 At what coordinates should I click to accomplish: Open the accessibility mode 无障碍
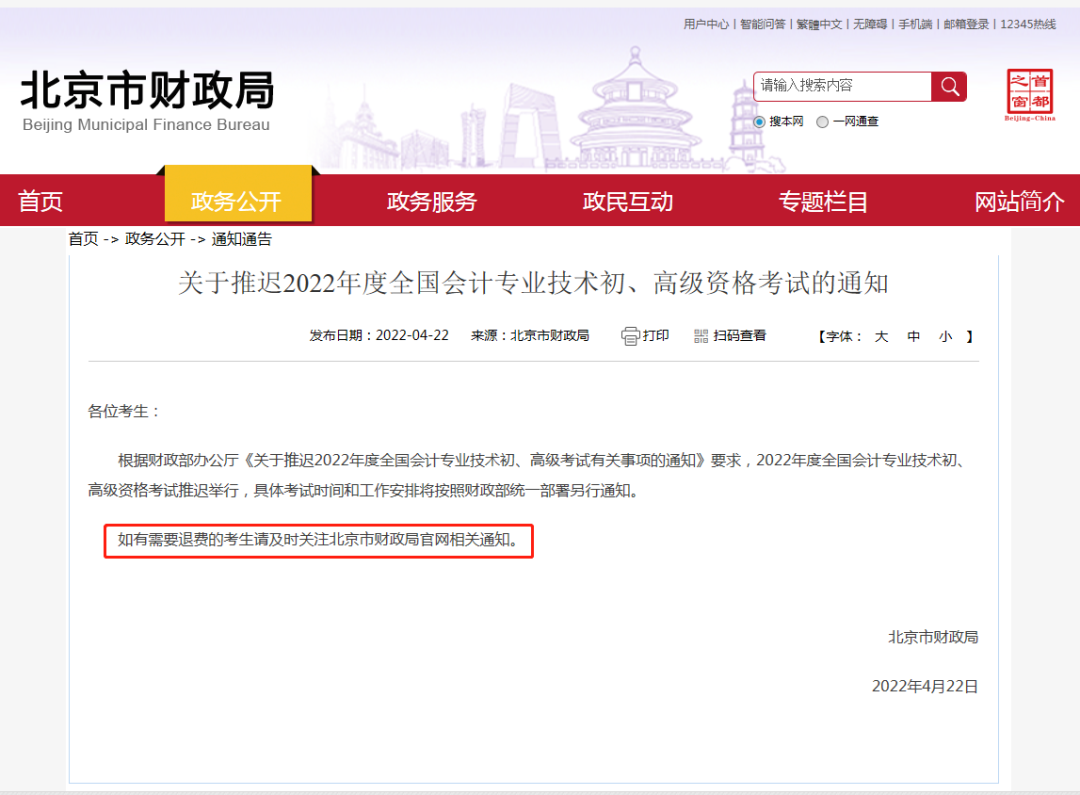pyautogui.click(x=868, y=23)
